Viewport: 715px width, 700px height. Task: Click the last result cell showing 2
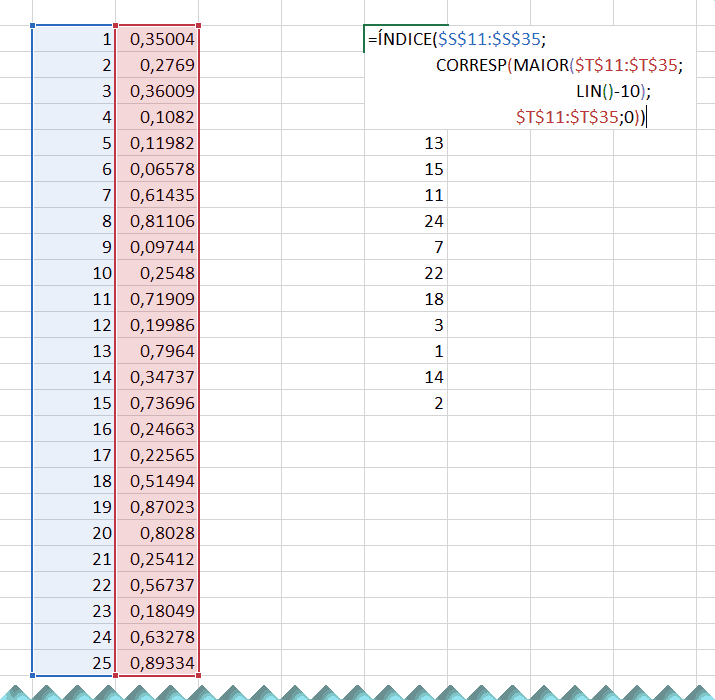click(437, 403)
